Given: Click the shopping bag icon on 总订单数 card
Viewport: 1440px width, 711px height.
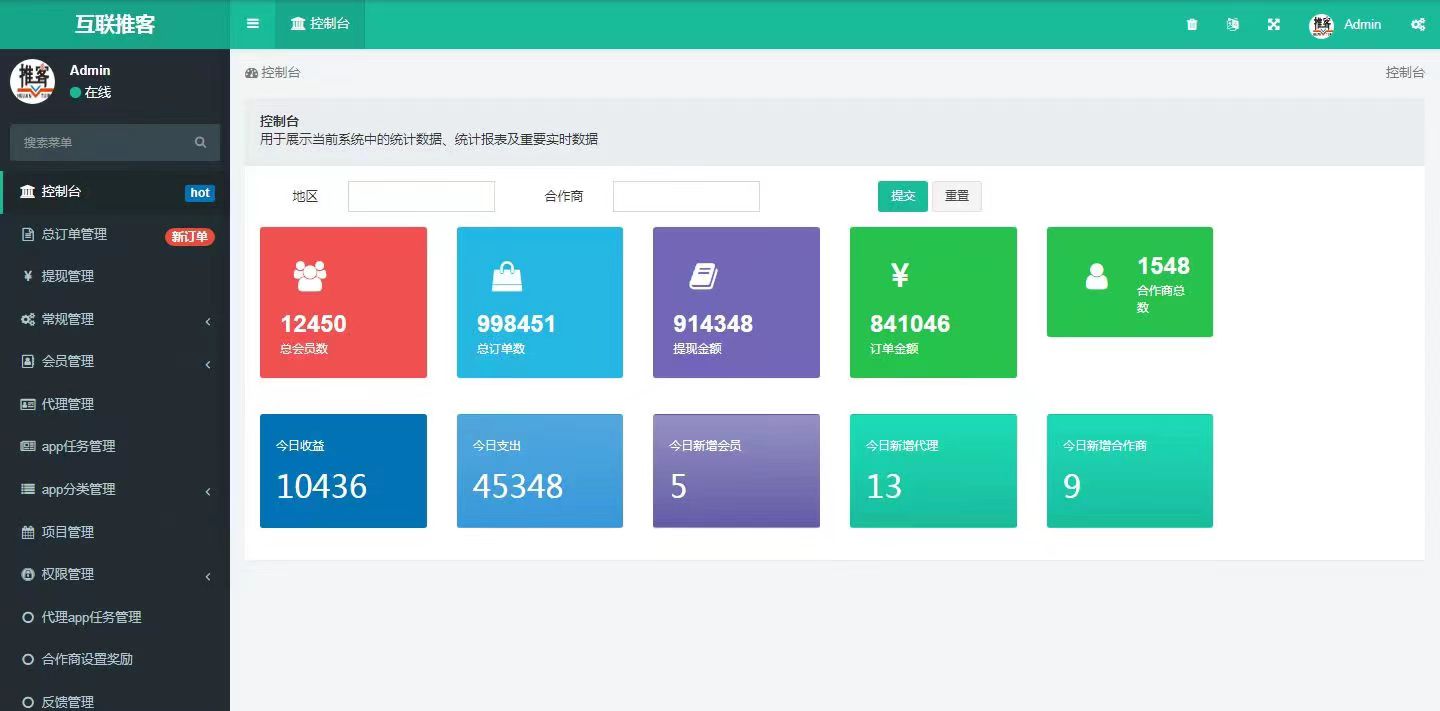Looking at the screenshot, I should [507, 275].
